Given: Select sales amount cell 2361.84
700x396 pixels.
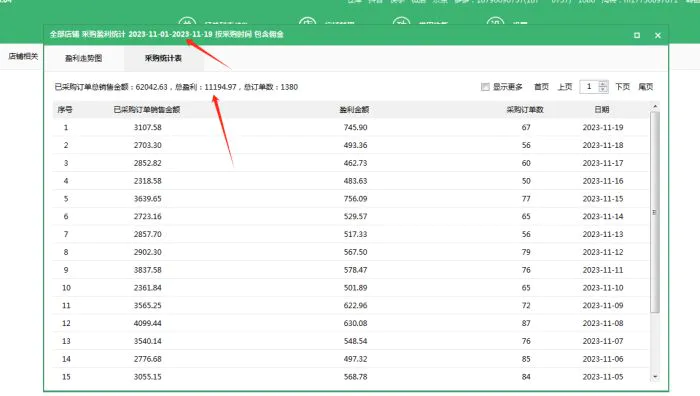Looking at the screenshot, I should pyautogui.click(x=147, y=288).
